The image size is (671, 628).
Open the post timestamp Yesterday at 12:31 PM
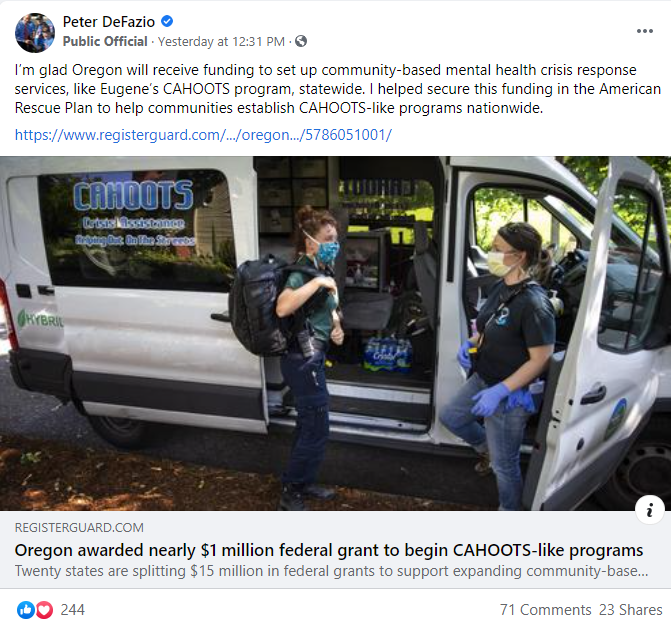(x=221, y=41)
